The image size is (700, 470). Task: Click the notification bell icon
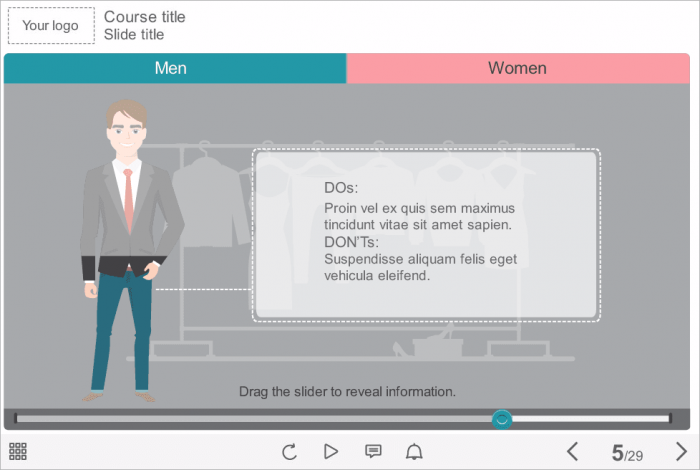414,452
